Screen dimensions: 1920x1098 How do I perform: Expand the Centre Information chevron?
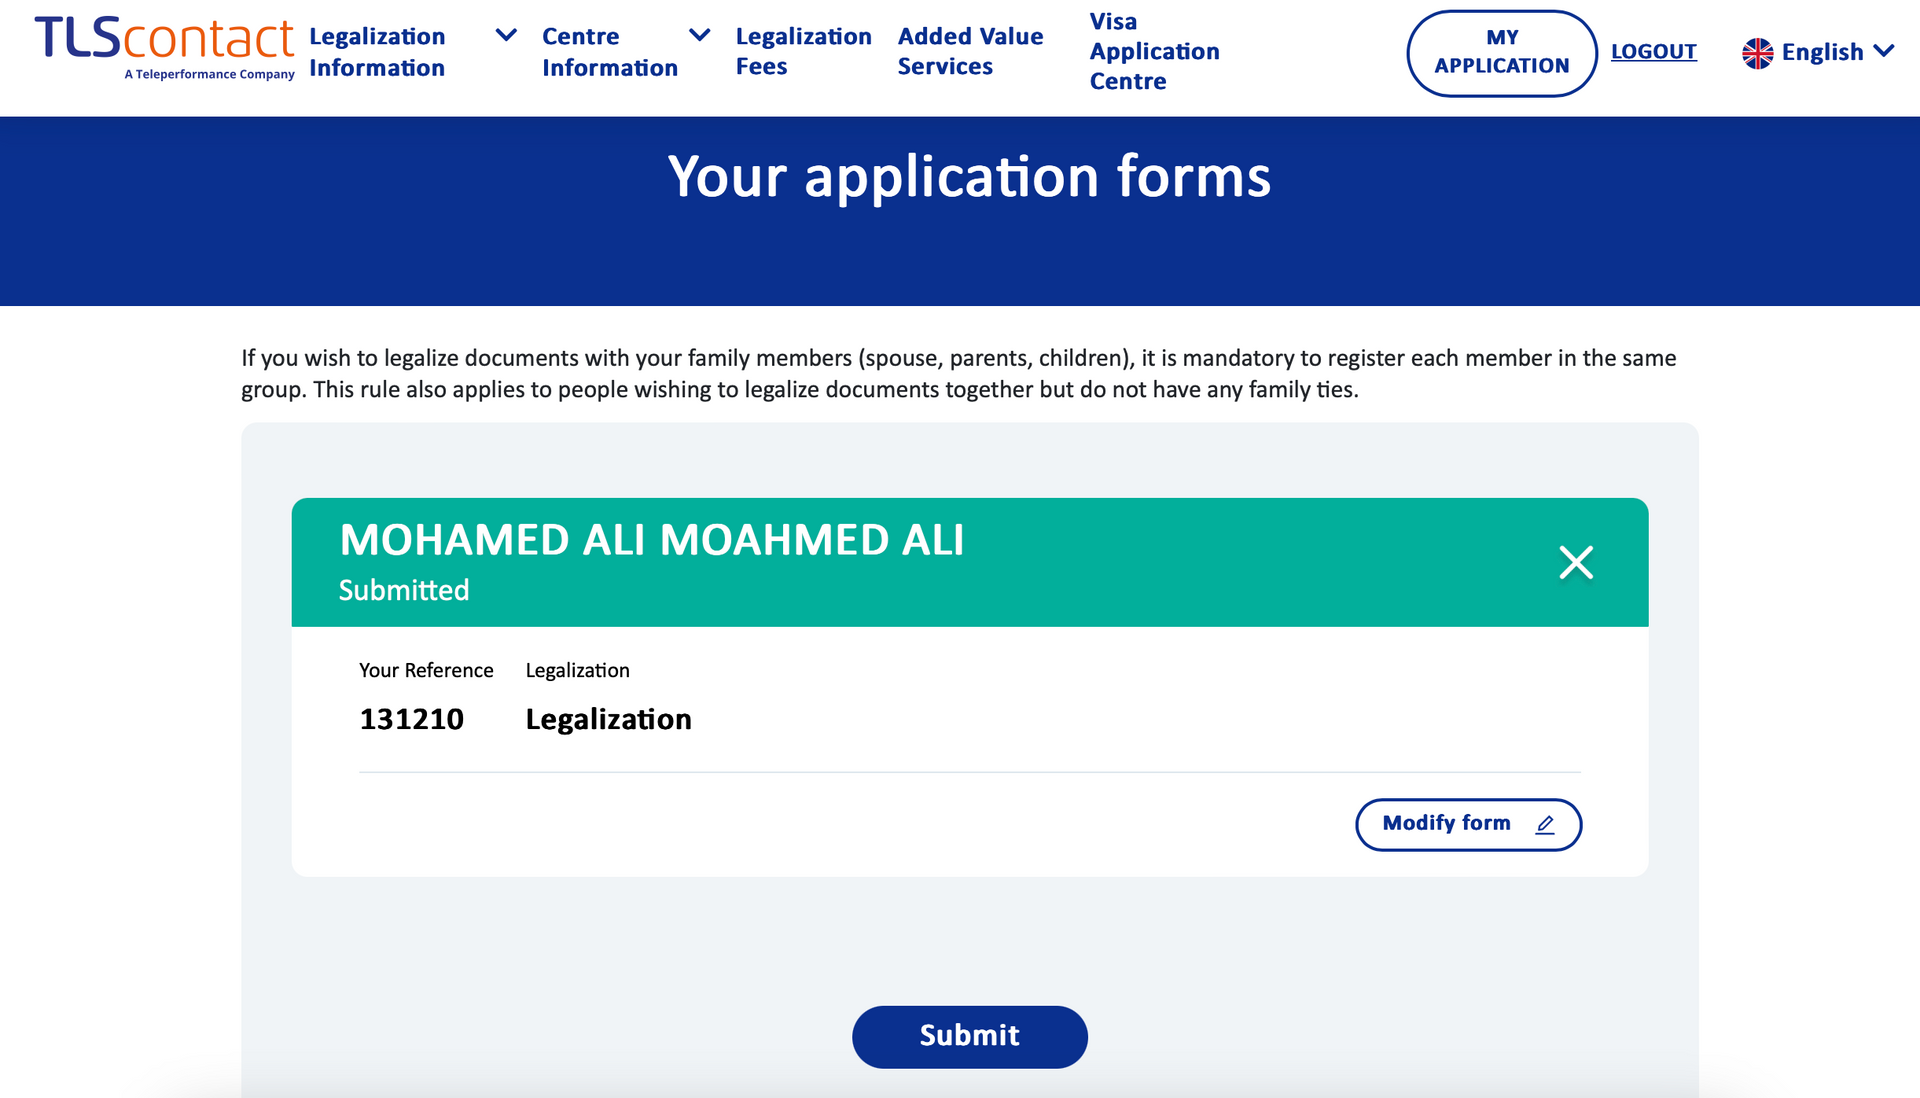(x=700, y=36)
